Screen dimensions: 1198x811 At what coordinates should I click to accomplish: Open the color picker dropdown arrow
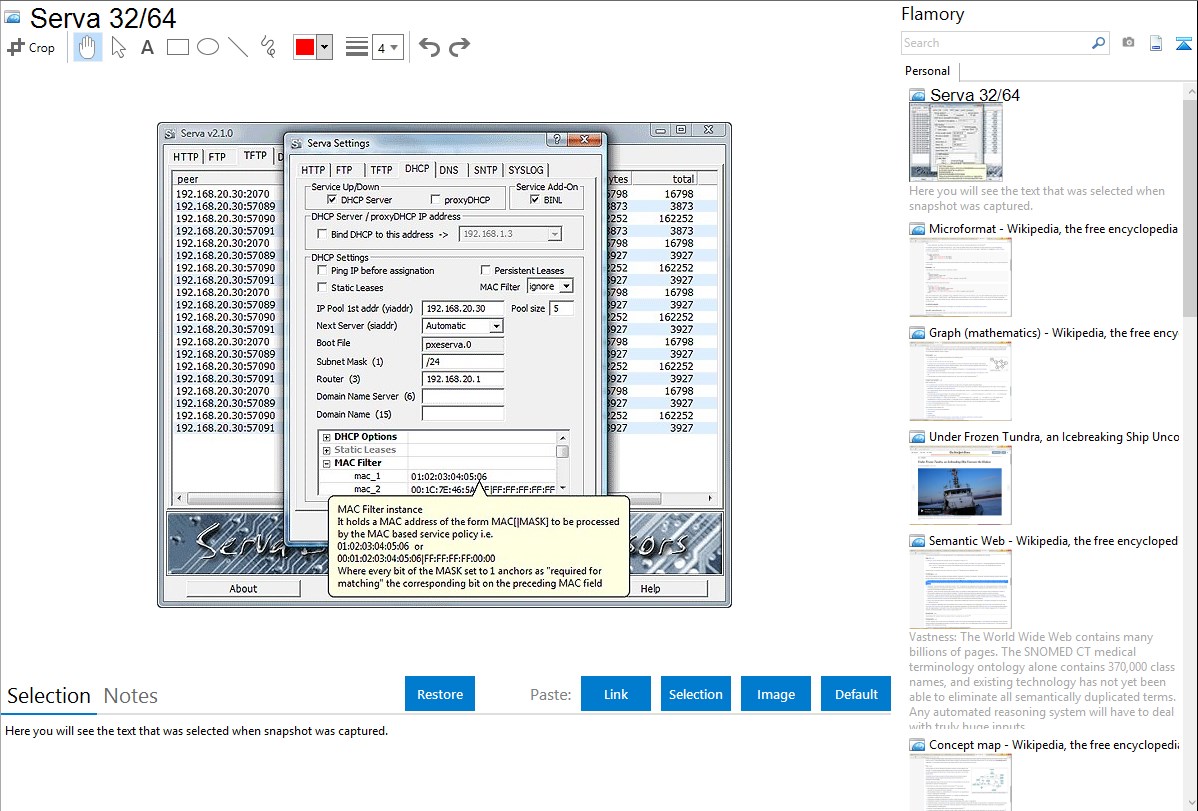324,47
